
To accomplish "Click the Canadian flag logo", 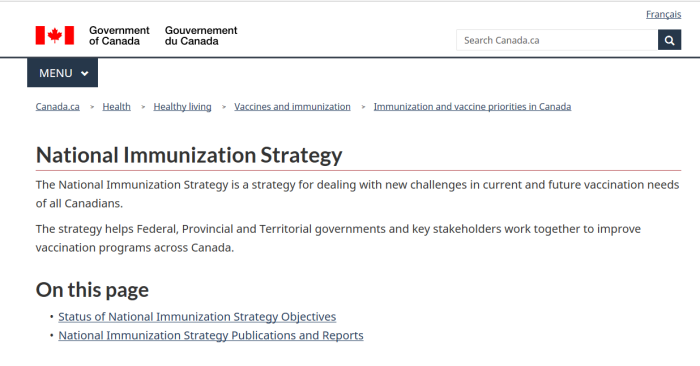I will [54, 35].
